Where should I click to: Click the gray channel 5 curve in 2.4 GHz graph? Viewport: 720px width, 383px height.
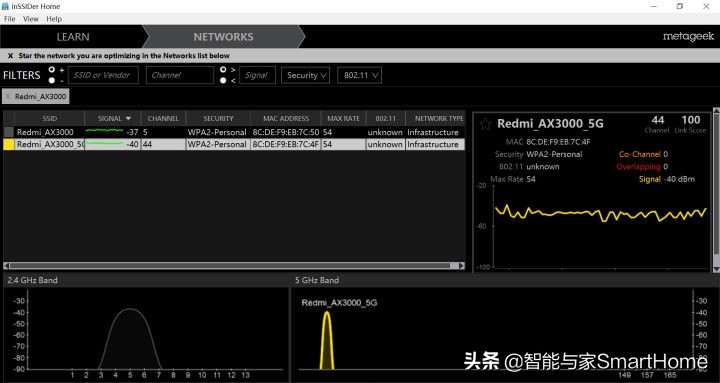click(130, 338)
